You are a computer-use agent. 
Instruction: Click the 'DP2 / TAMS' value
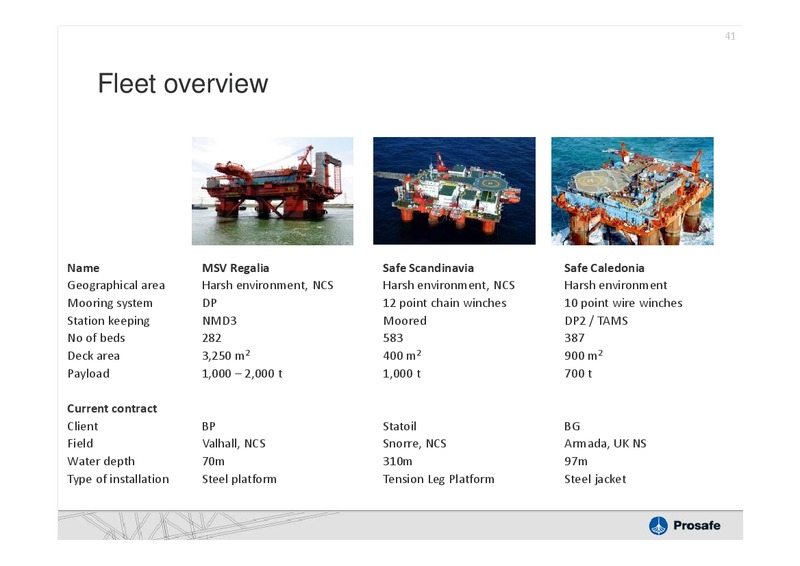tap(596, 321)
